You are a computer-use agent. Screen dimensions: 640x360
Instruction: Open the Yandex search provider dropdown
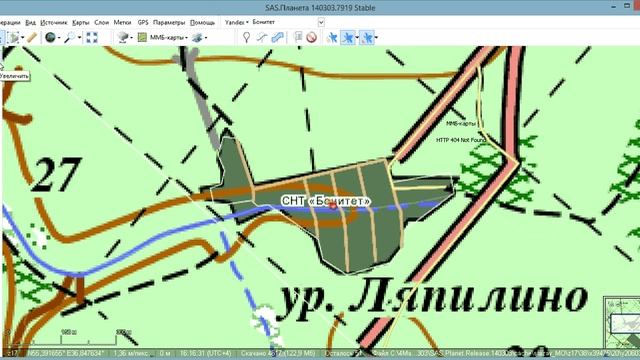click(x=237, y=22)
